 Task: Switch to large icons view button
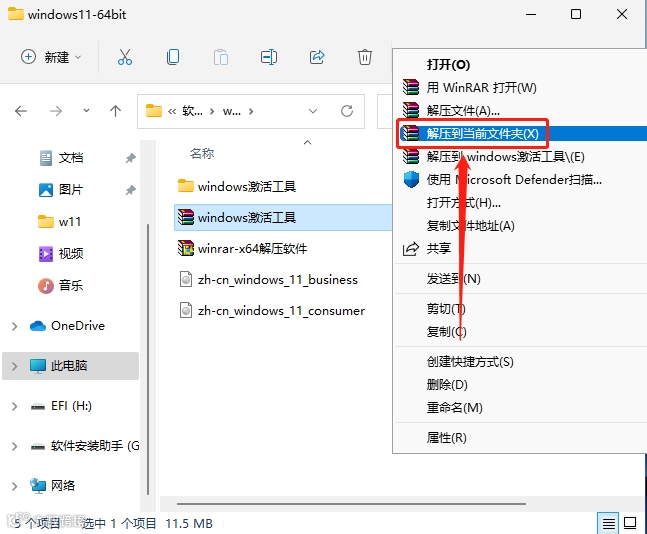[x=630, y=523]
